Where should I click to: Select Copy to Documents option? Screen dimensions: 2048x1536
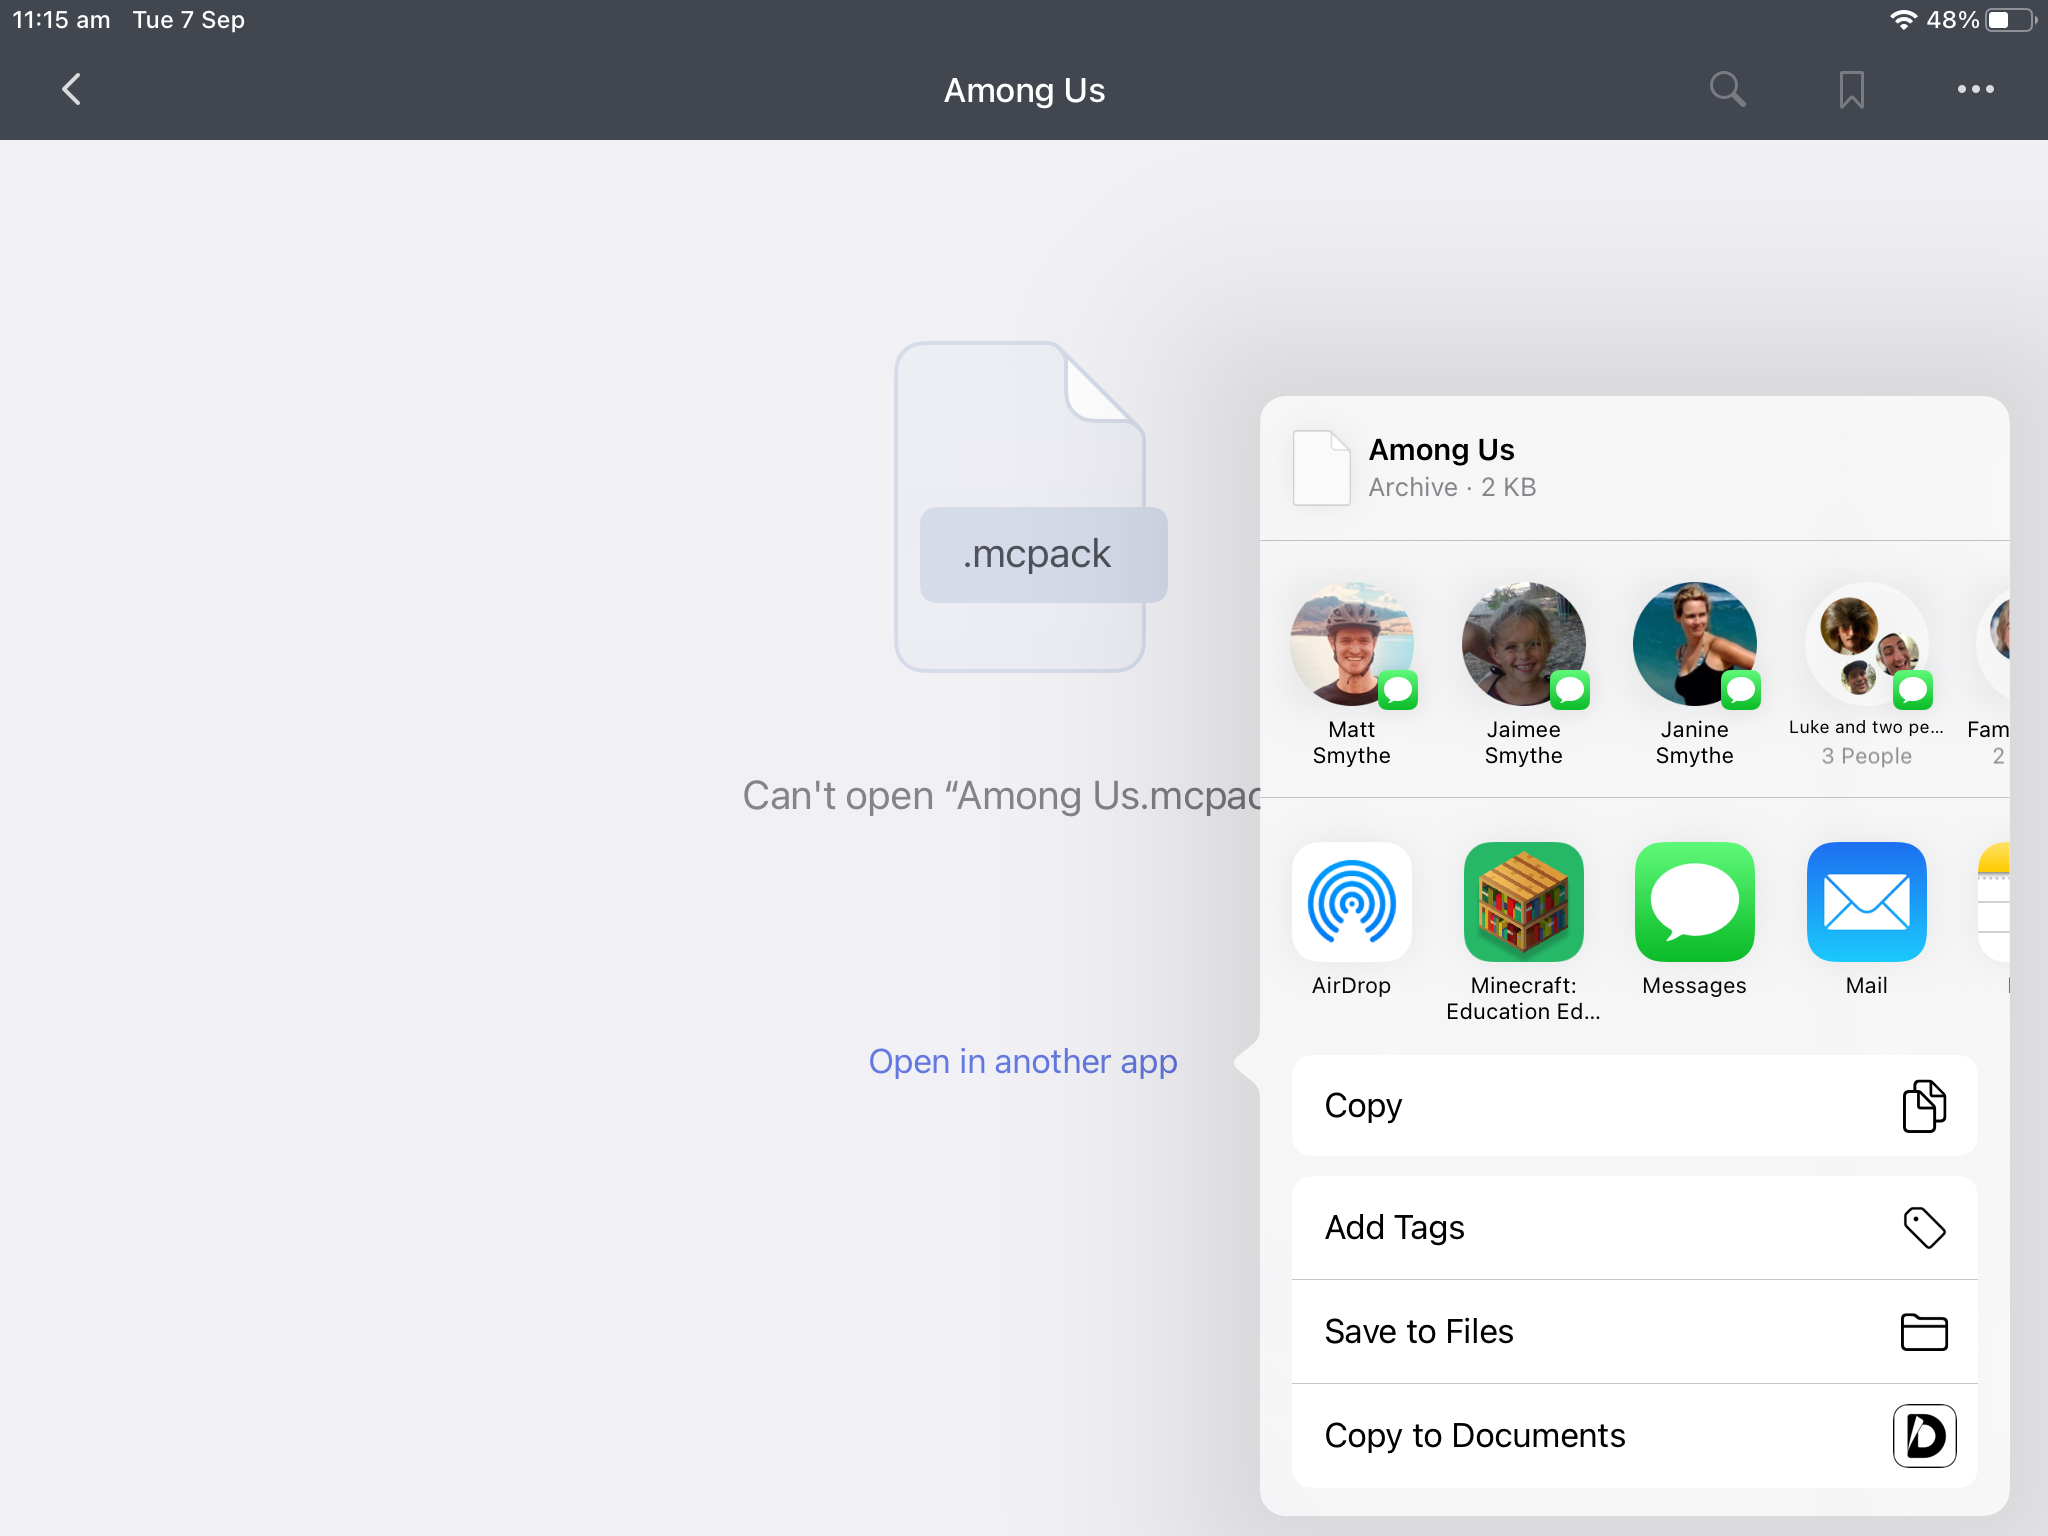click(x=1632, y=1434)
